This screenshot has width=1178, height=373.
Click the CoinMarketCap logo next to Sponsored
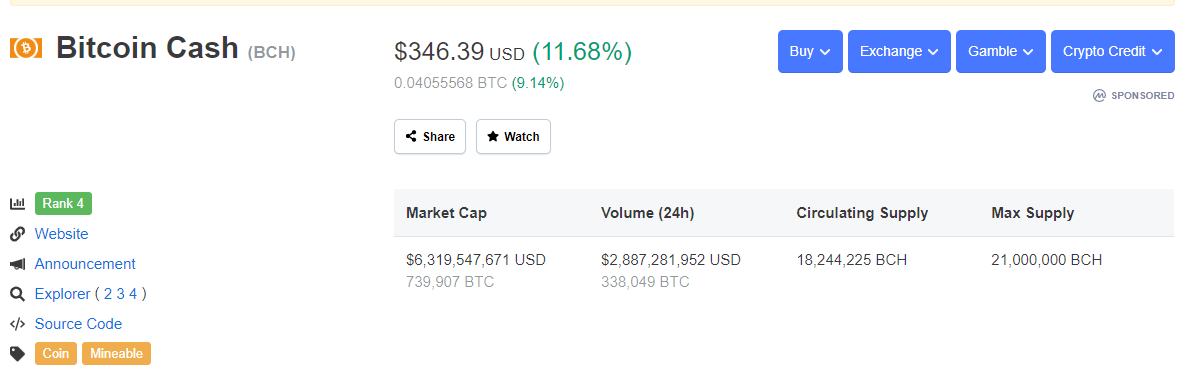point(1099,96)
